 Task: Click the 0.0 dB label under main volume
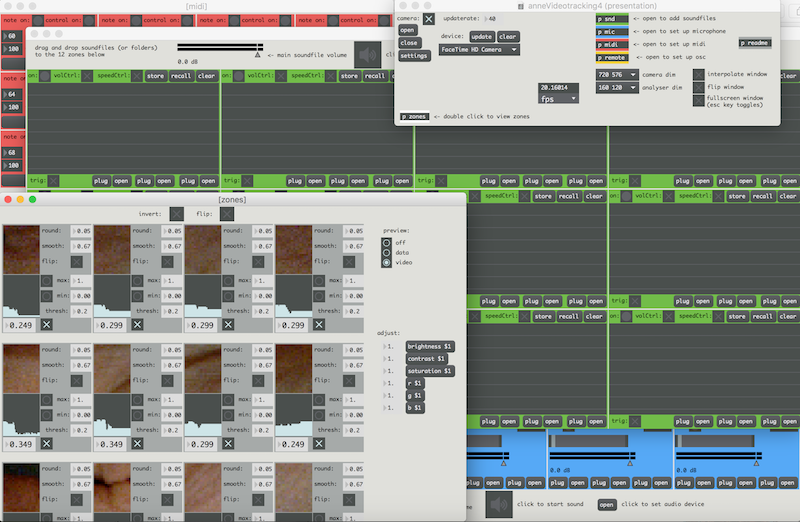pos(187,61)
